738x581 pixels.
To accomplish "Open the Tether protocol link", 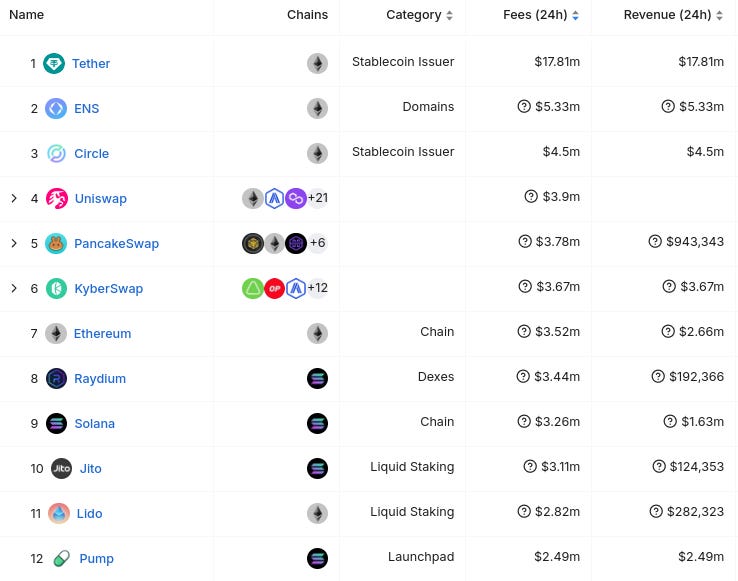I will (x=91, y=64).
